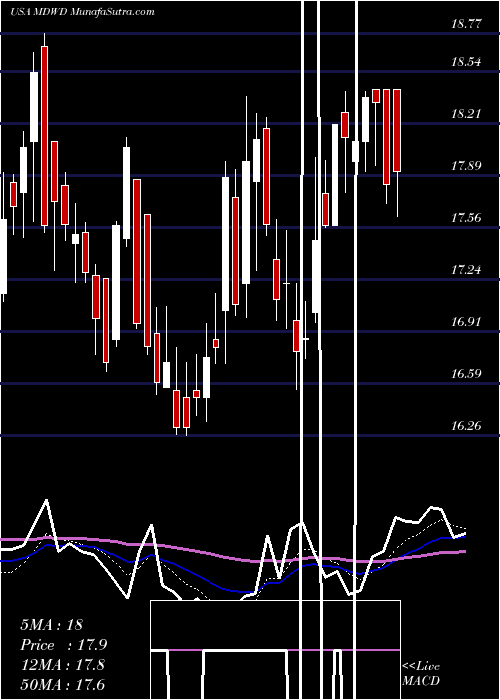Viewport: 500px width, 700px height.
Task: Click the '<<Live MACD' label
Action: click(x=421, y=674)
